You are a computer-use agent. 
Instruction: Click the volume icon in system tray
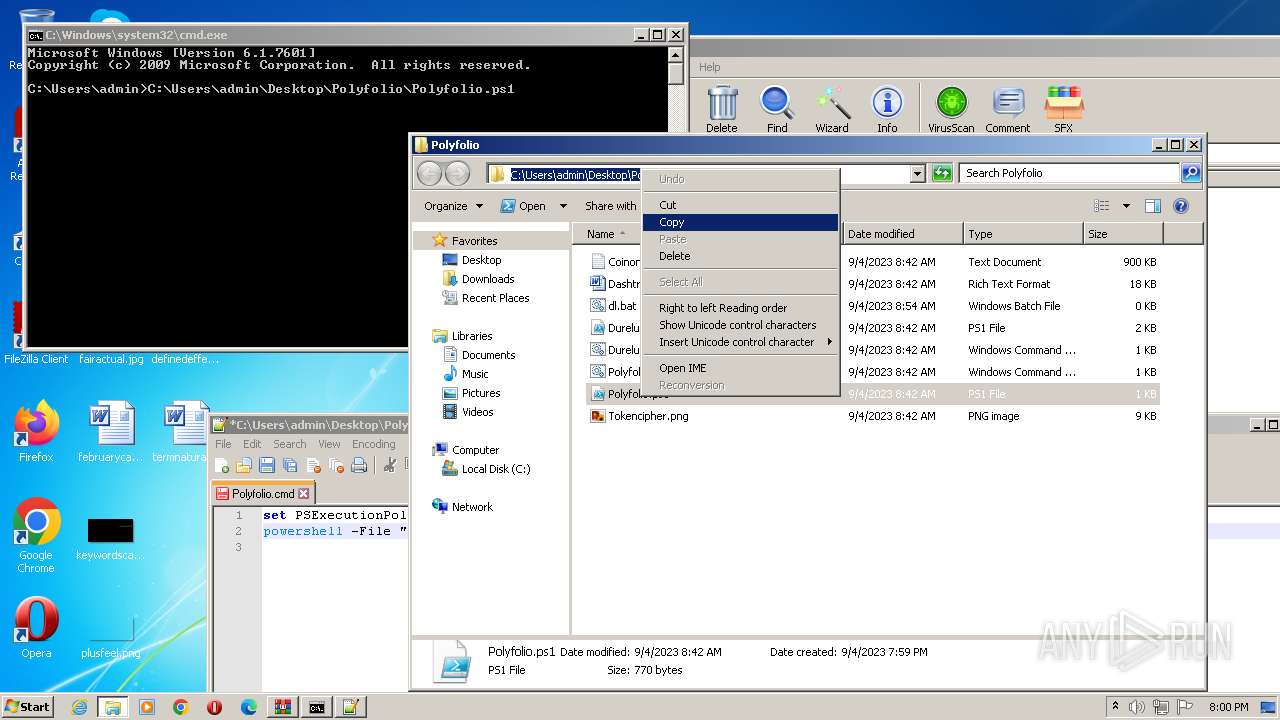pyautogui.click(x=1136, y=707)
